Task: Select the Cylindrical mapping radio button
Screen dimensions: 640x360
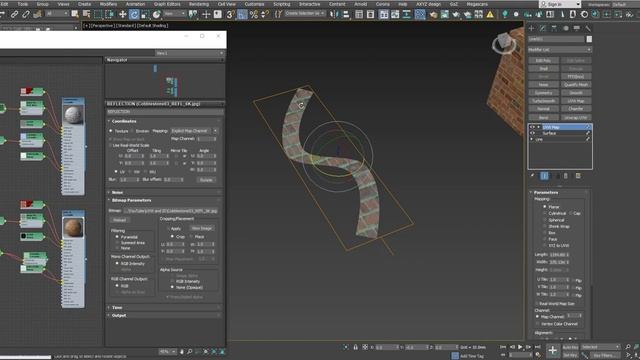Action: 544,213
